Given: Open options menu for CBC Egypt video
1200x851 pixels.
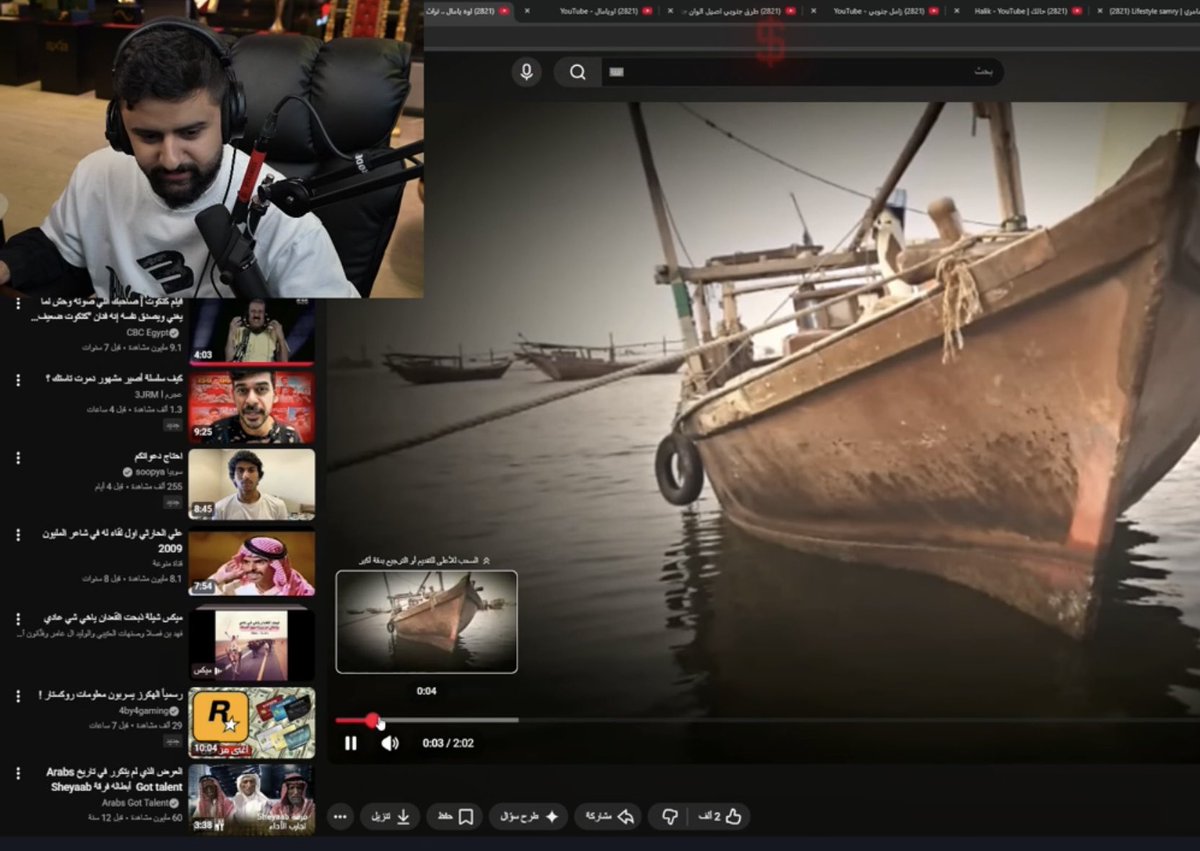Looking at the screenshot, I should [17, 303].
